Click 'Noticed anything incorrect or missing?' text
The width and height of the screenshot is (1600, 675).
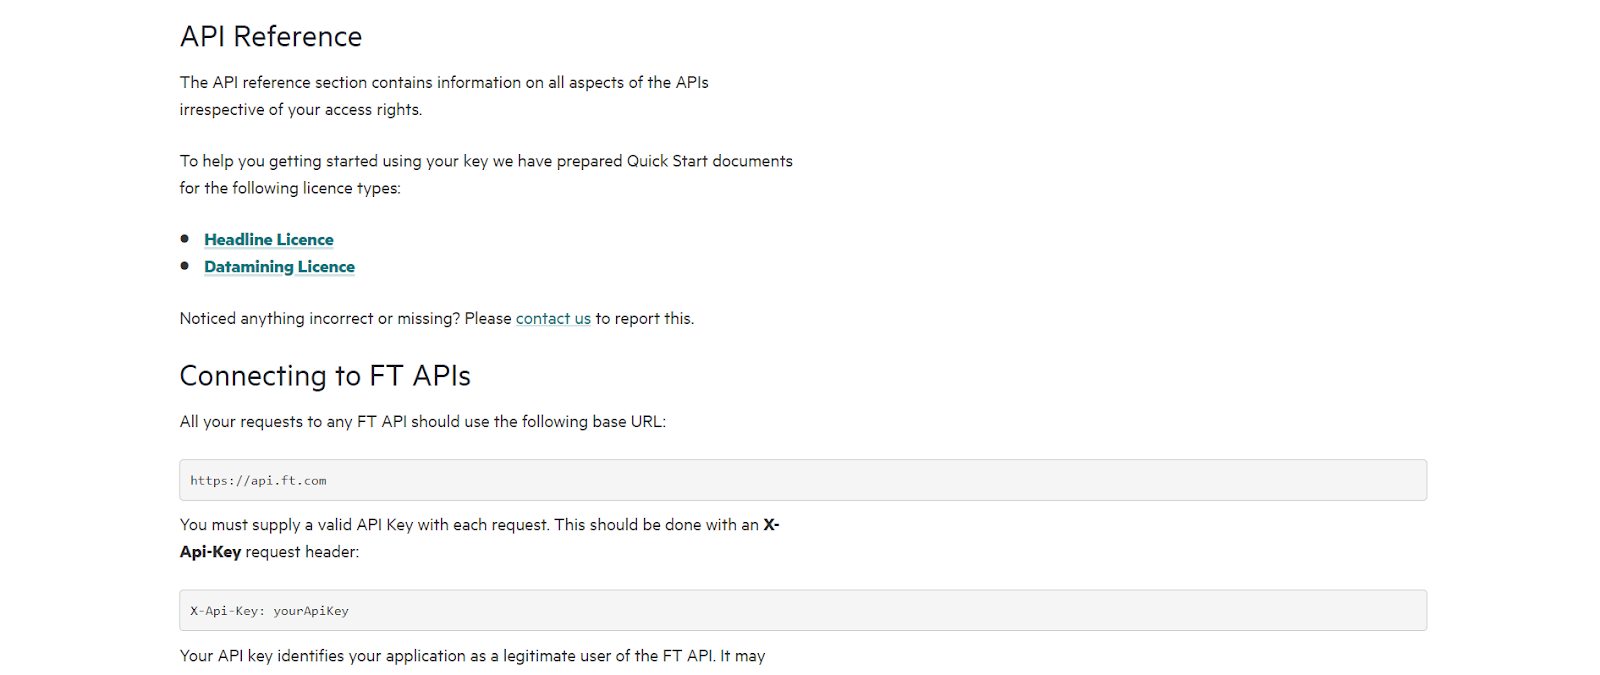pos(320,319)
